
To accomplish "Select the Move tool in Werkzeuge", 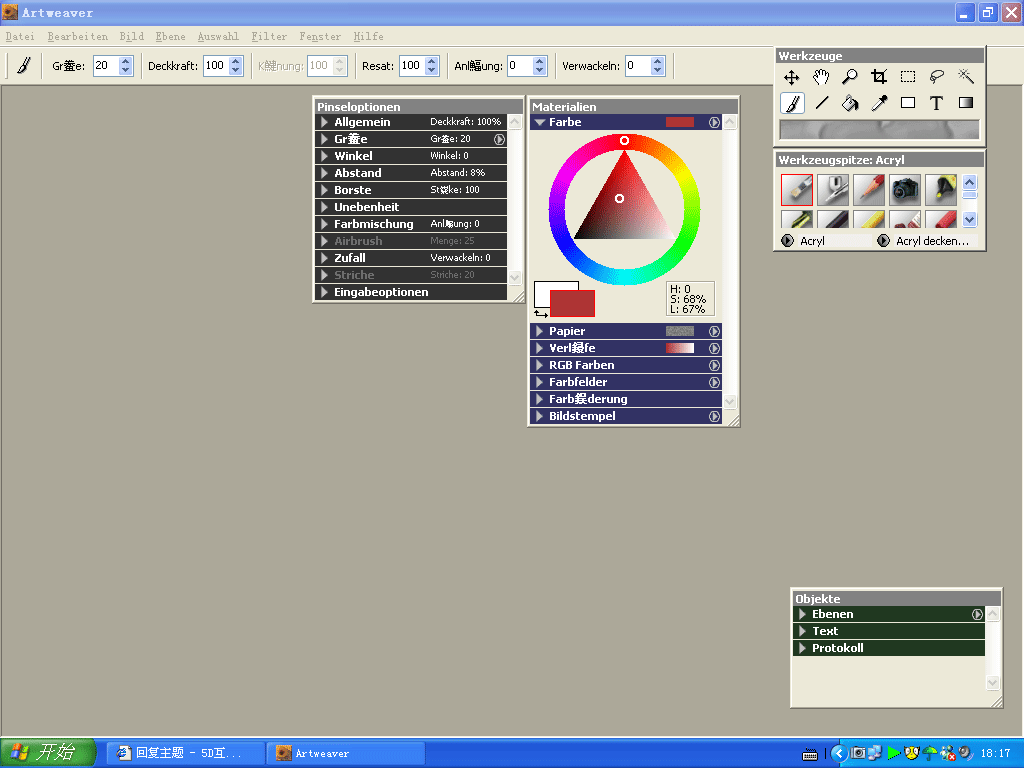I will (792, 78).
